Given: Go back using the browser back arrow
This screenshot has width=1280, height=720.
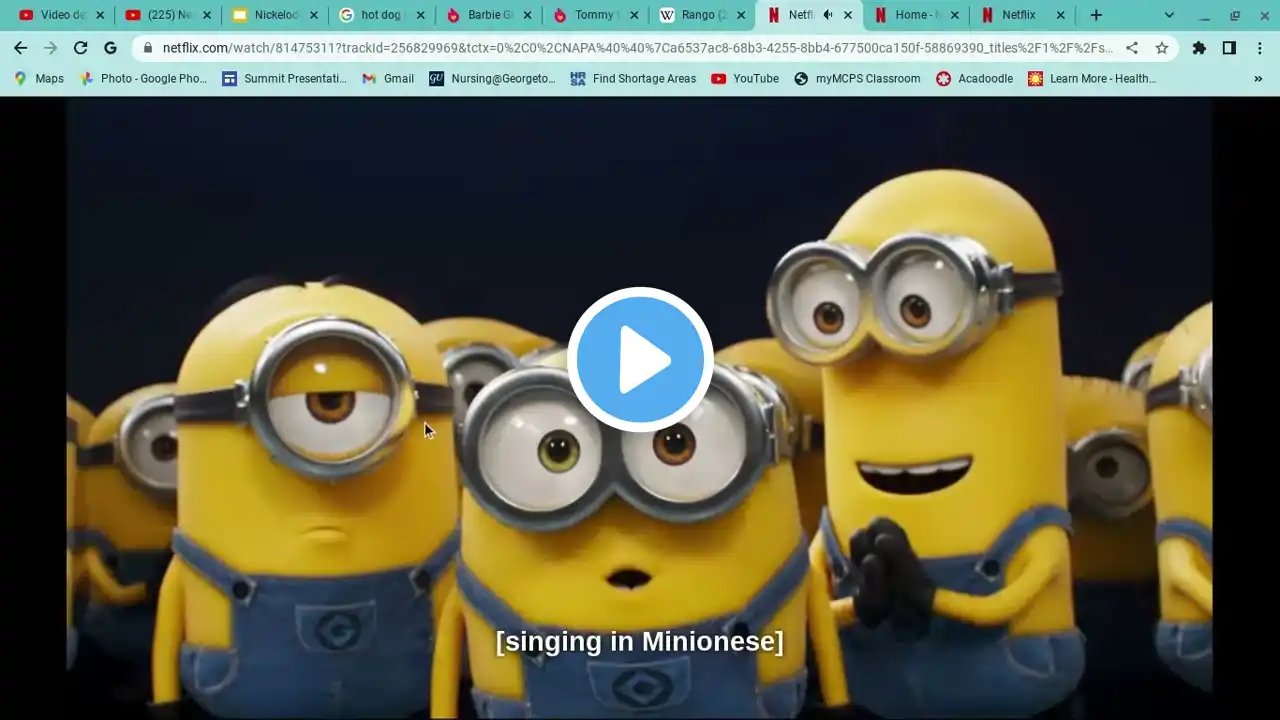Looking at the screenshot, I should (x=20, y=48).
